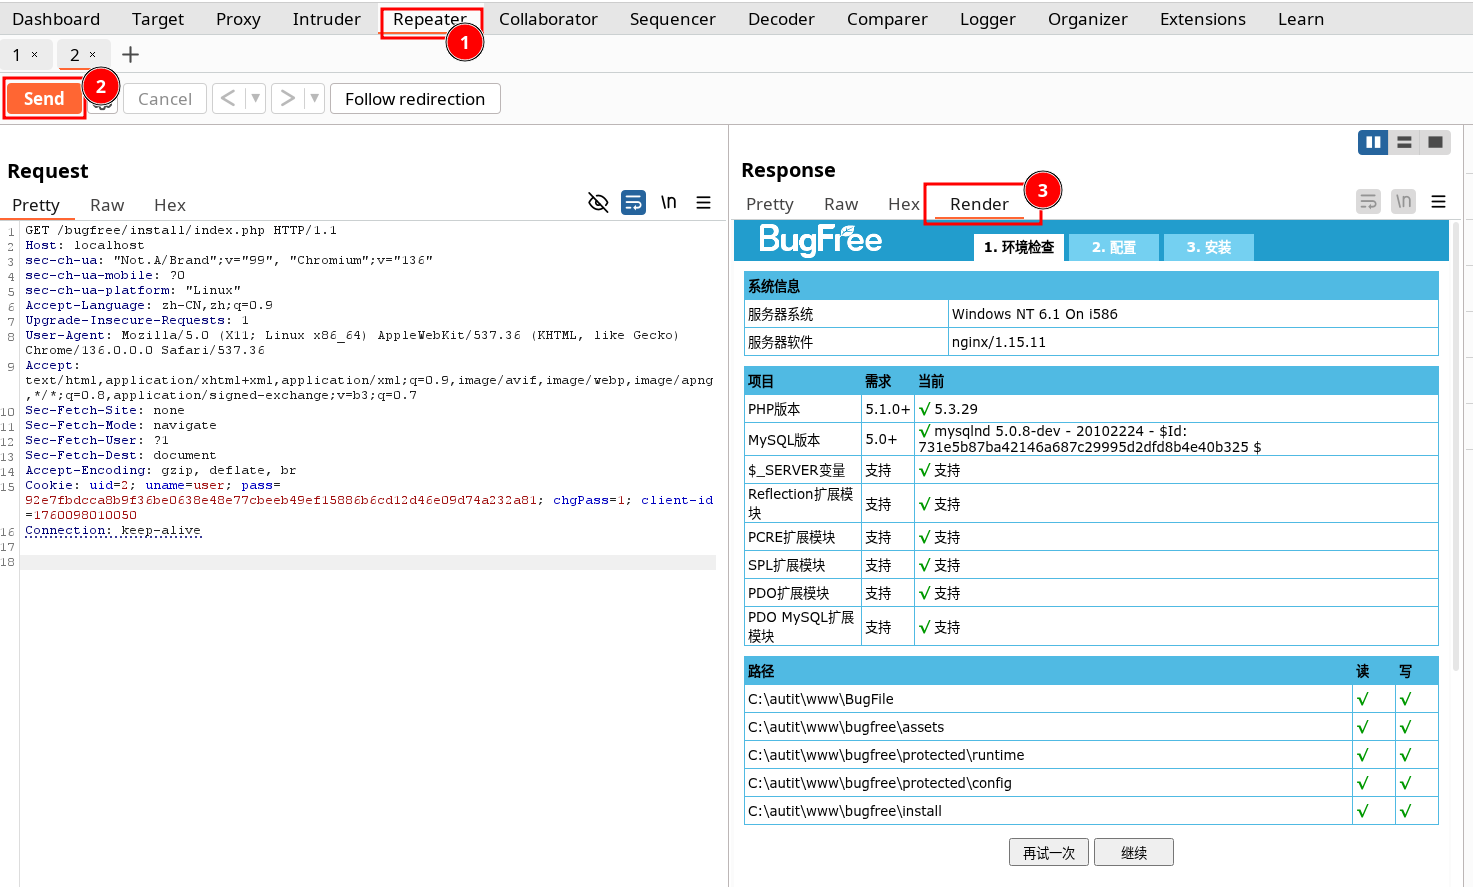Click the Send request button
This screenshot has width=1473, height=887.
tap(44, 98)
